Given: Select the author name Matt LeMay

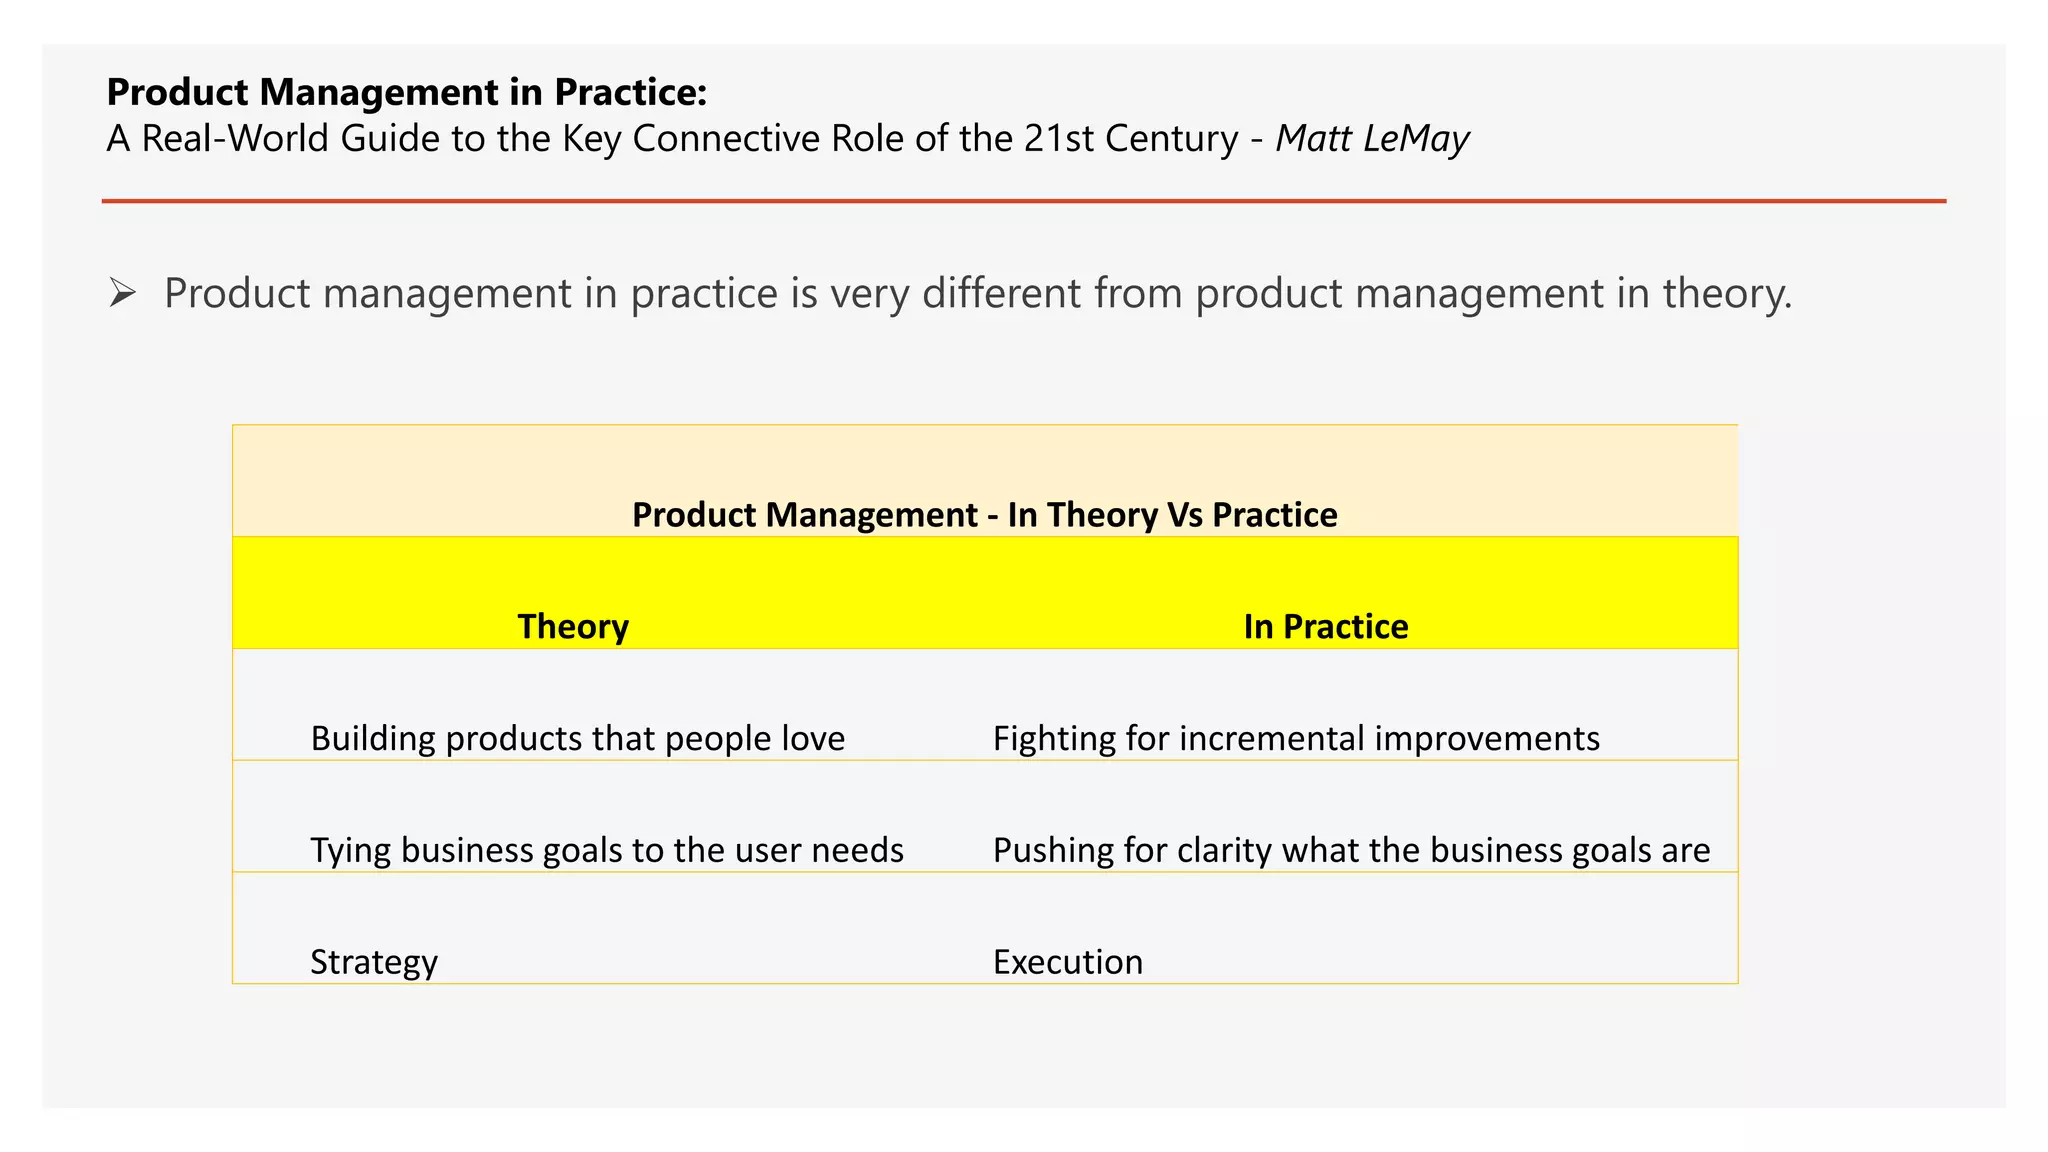Looking at the screenshot, I should (x=1372, y=138).
